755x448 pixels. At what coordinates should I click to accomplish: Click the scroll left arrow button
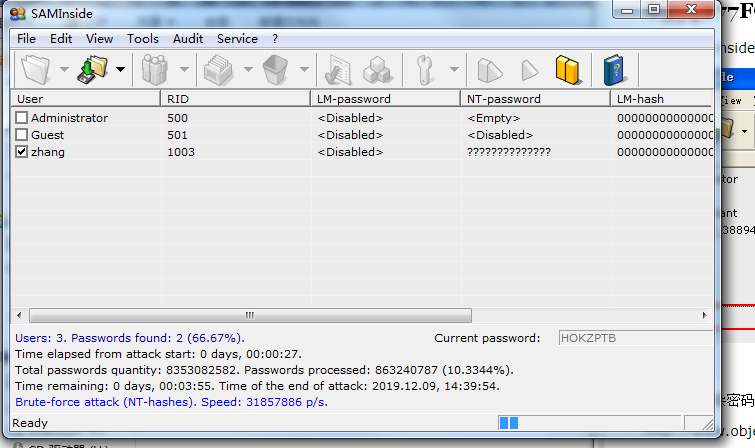19,316
